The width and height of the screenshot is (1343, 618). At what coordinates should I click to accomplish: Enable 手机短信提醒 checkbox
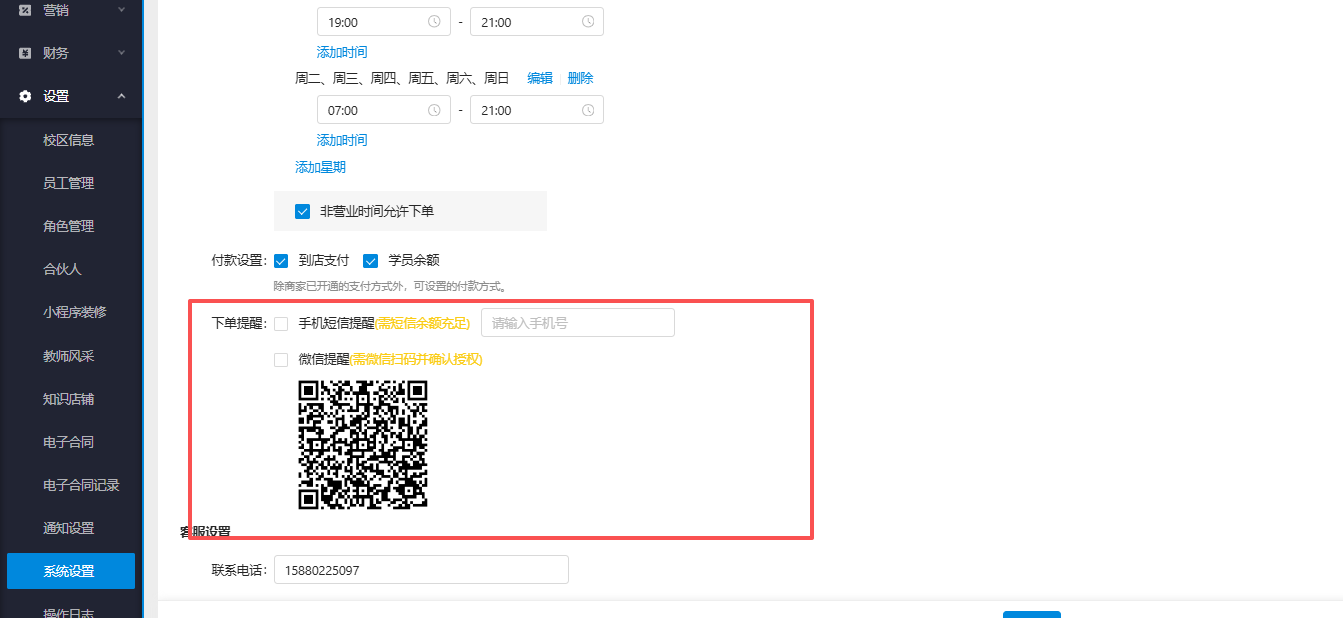pyautogui.click(x=281, y=323)
